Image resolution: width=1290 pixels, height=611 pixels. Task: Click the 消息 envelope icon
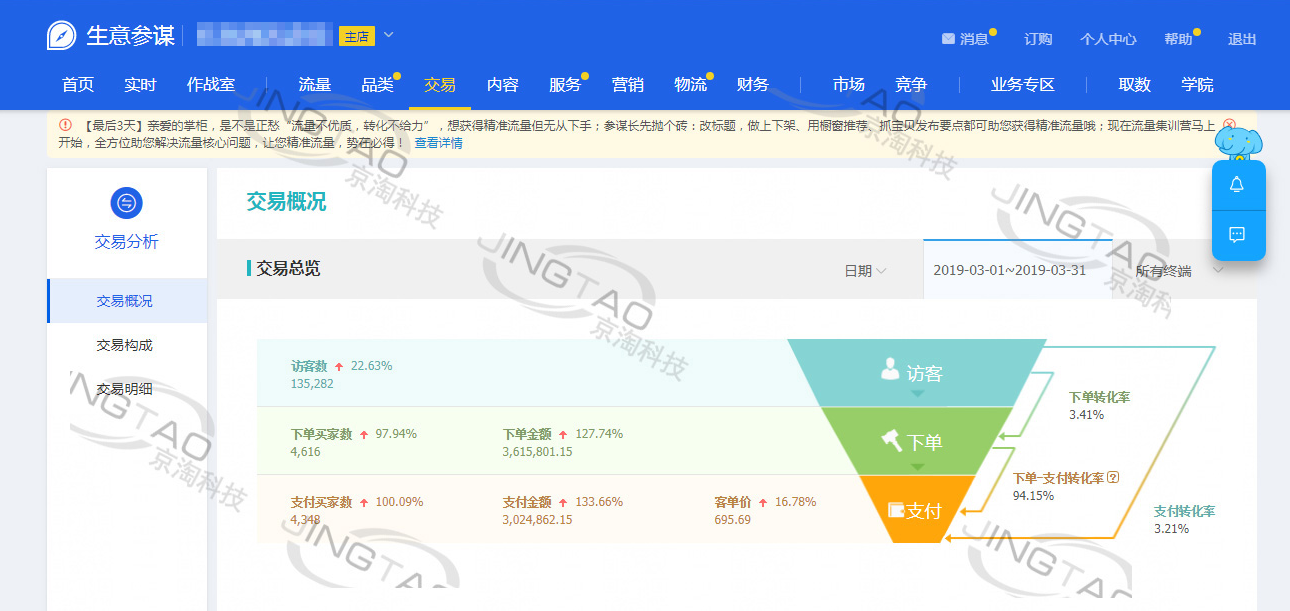point(948,39)
